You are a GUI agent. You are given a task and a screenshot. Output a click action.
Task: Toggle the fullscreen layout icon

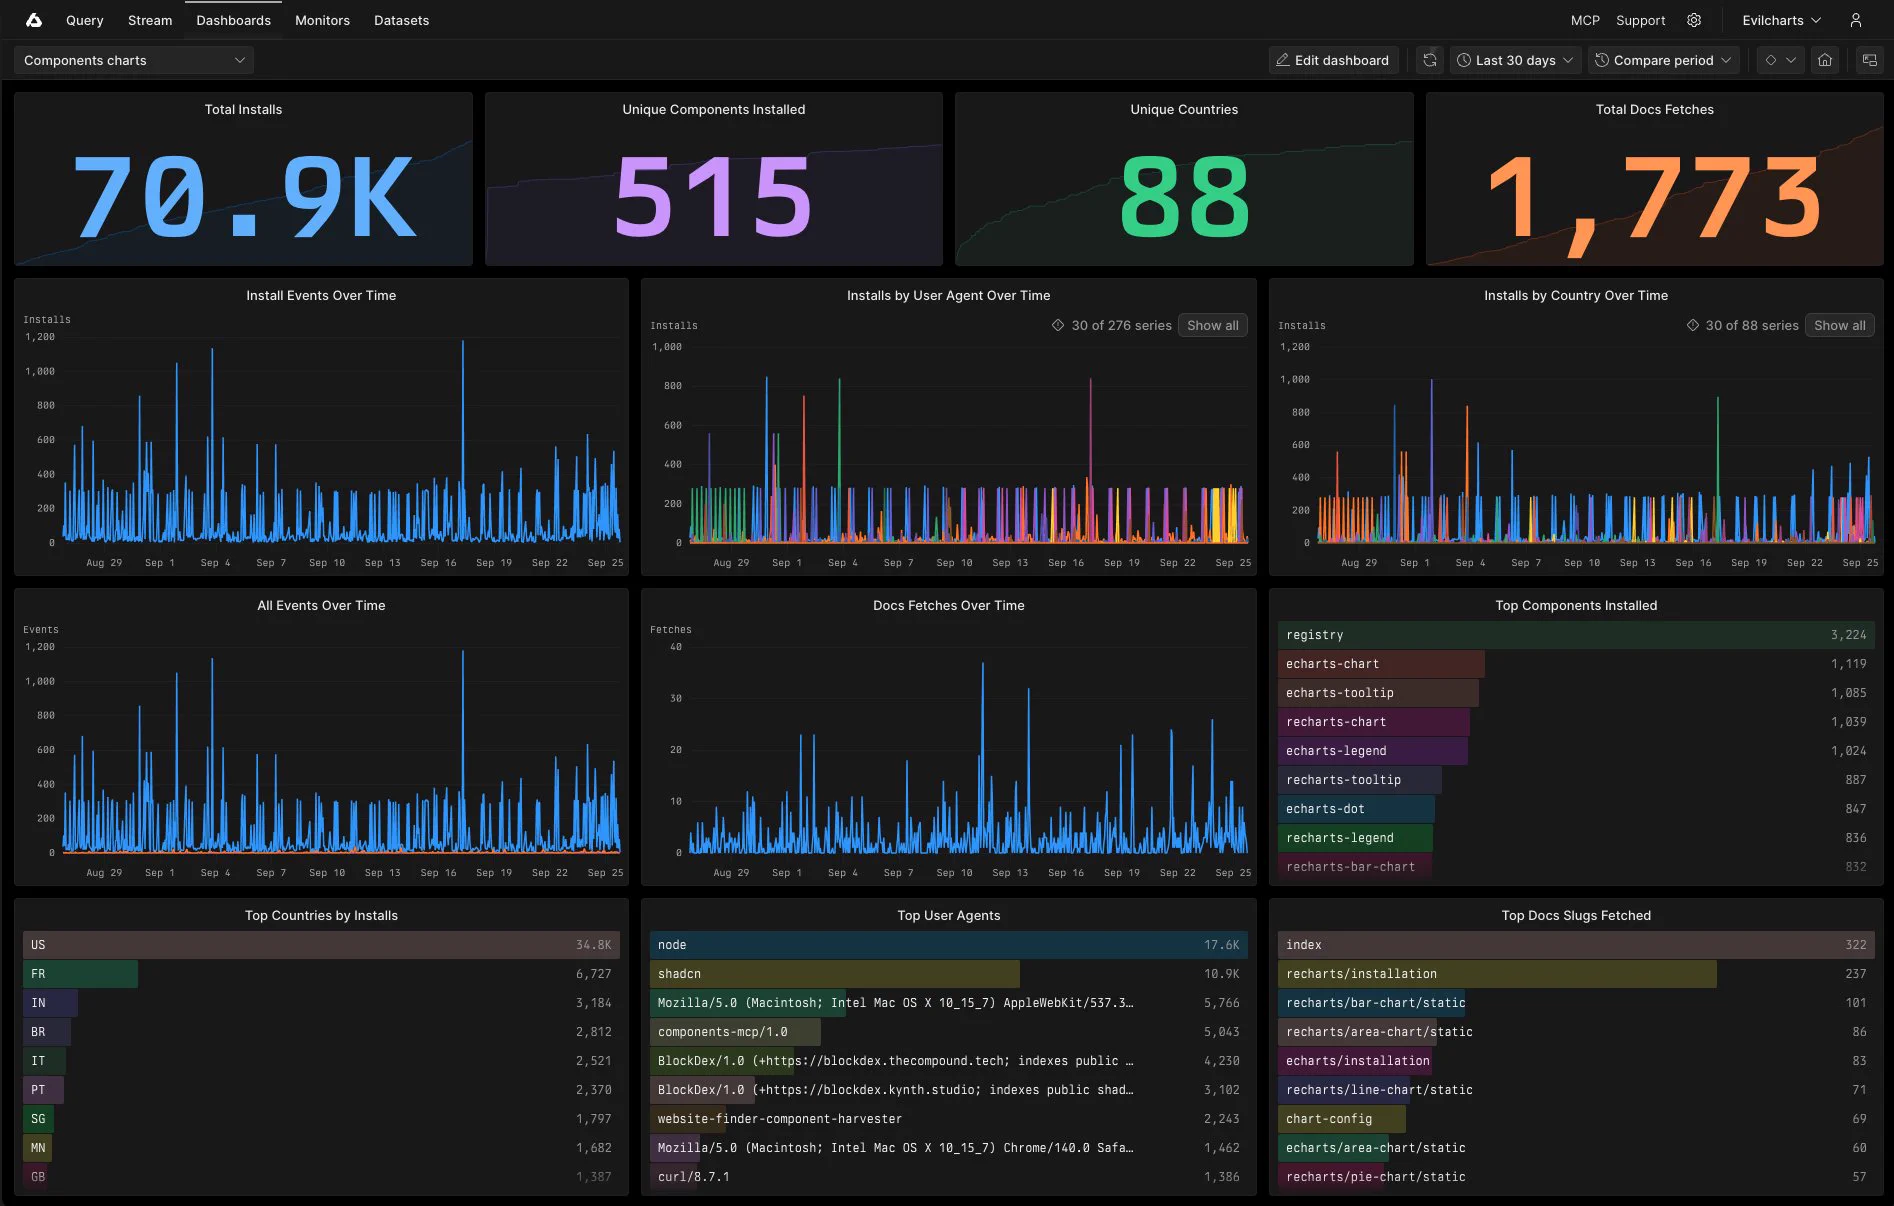[x=1869, y=60]
